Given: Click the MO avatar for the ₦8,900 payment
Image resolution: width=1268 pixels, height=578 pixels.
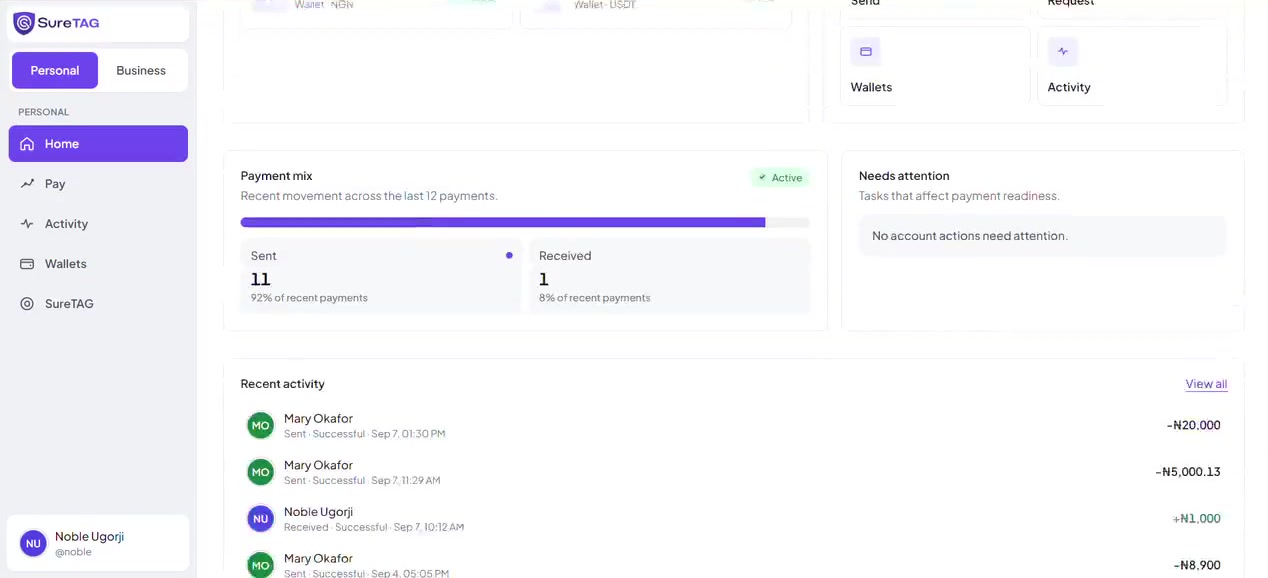Looking at the screenshot, I should click(261, 565).
